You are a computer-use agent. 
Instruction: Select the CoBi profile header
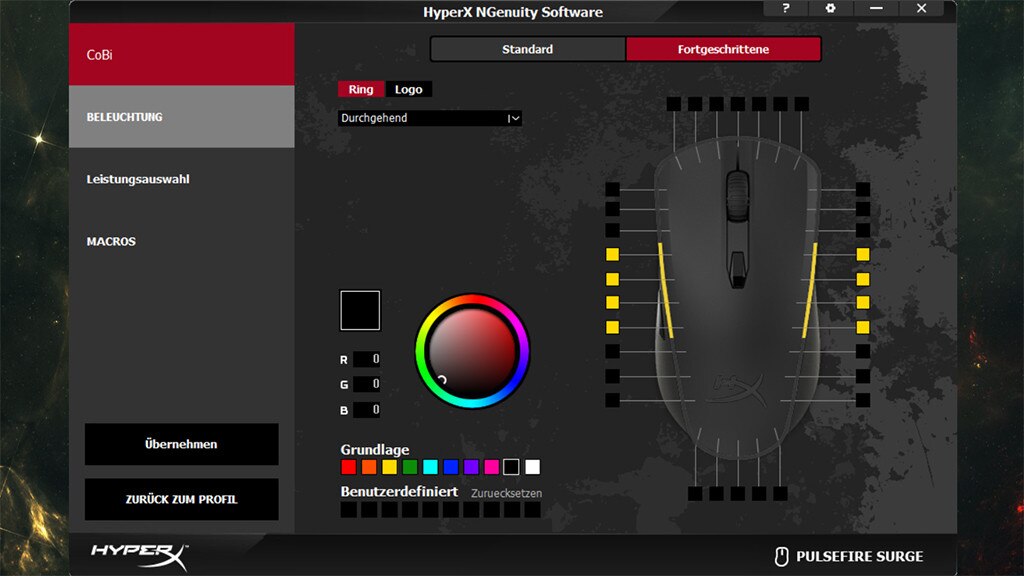click(182, 55)
